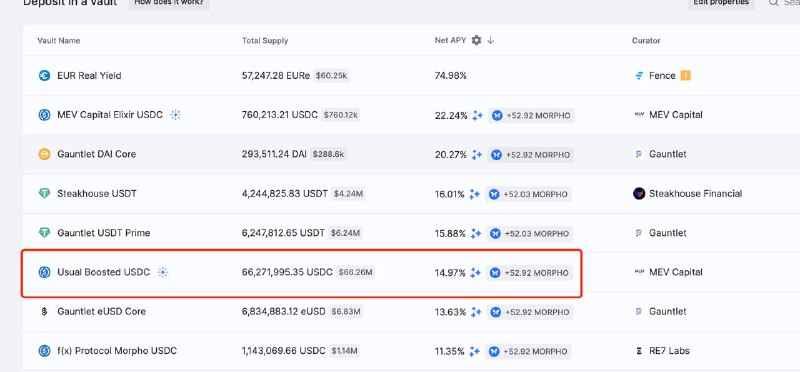Click Fence curator warning badge

click(686, 76)
